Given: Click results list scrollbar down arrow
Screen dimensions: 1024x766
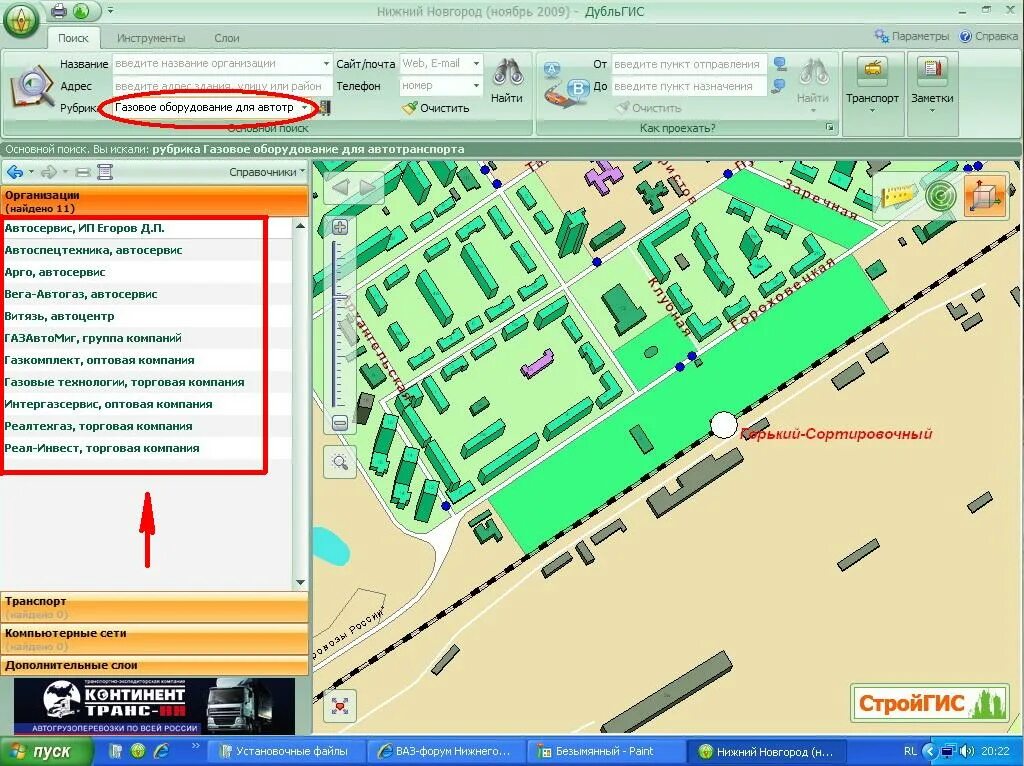Looking at the screenshot, I should point(300,582).
